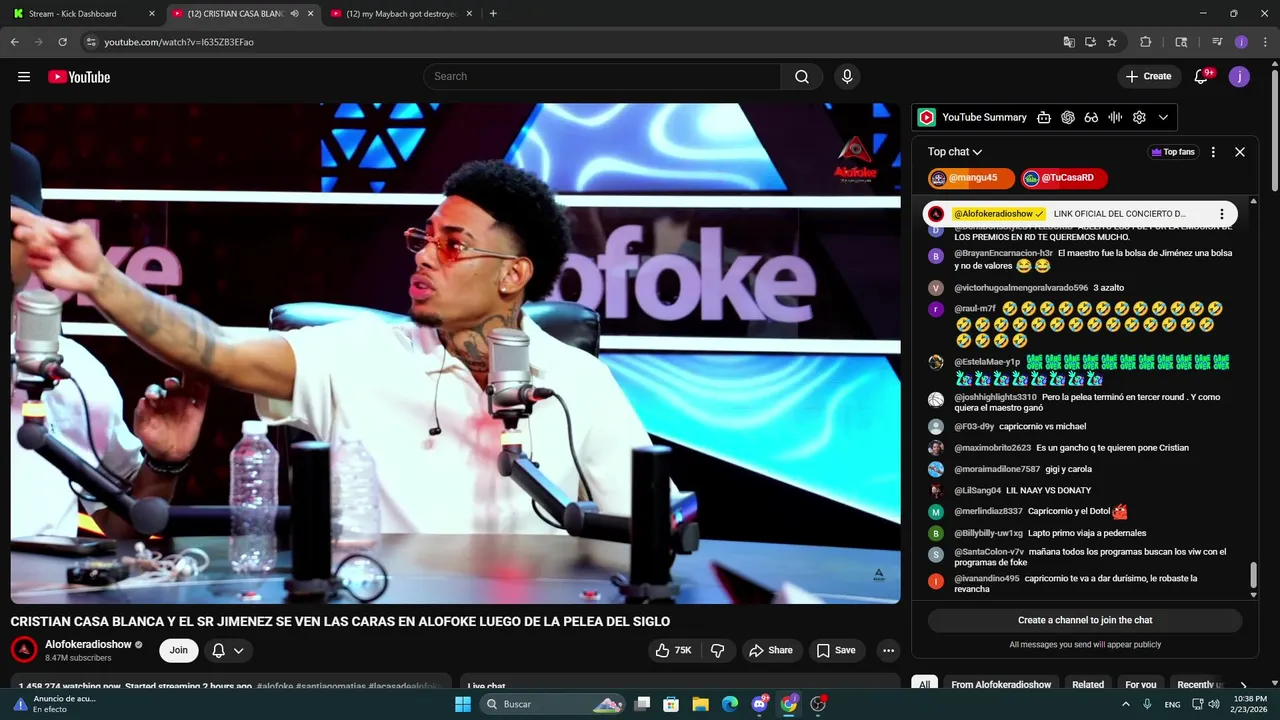The image size is (1280, 720).
Task: Open File Explorer from the taskbar
Action: click(x=700, y=704)
